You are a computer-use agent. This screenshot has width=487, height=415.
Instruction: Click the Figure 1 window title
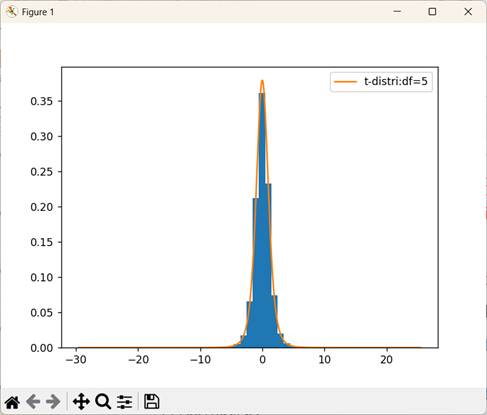click(x=38, y=12)
